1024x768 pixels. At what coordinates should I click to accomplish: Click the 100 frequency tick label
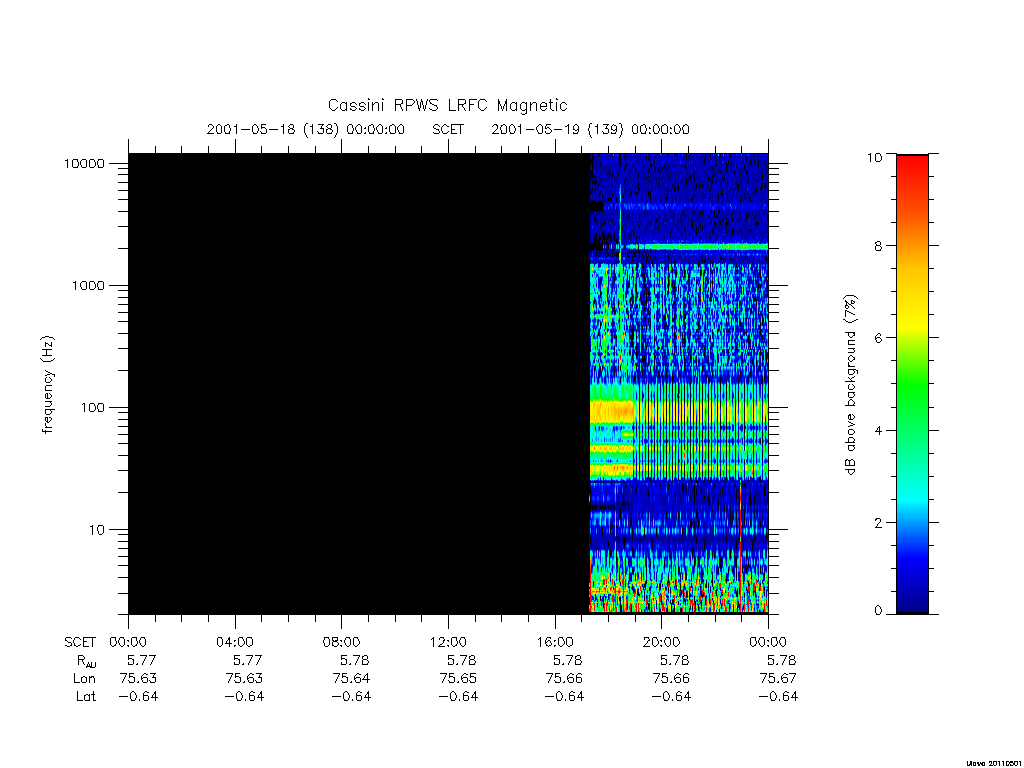(92, 408)
